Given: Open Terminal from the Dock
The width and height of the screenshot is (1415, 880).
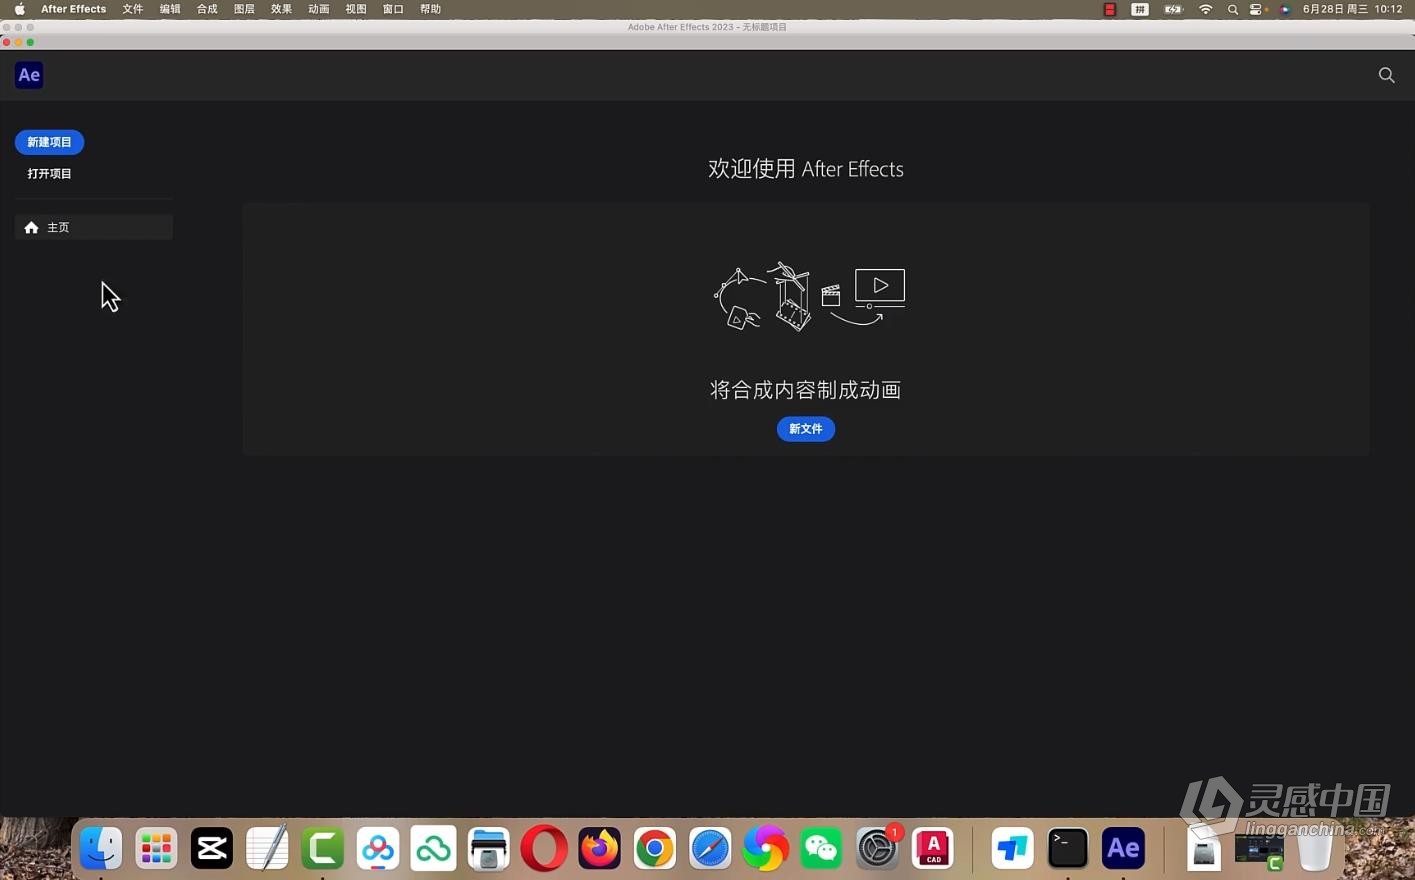Looking at the screenshot, I should coord(1068,848).
